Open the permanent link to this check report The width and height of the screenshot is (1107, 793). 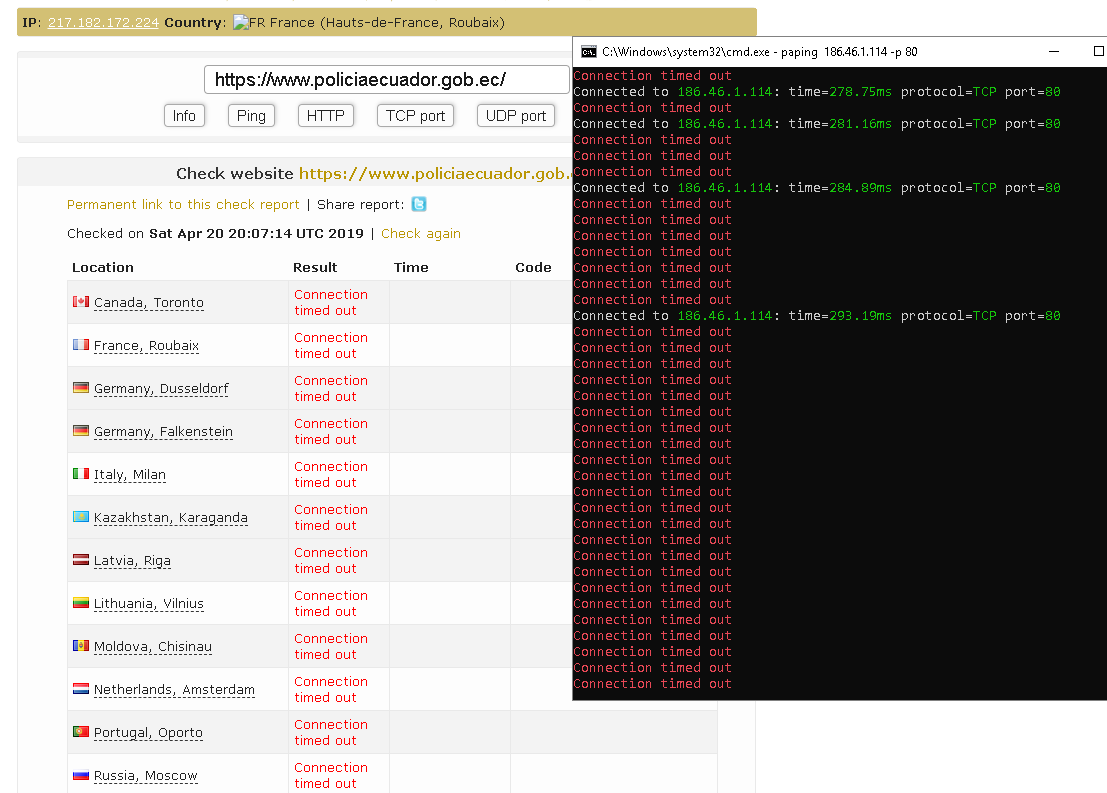pyautogui.click(x=183, y=204)
